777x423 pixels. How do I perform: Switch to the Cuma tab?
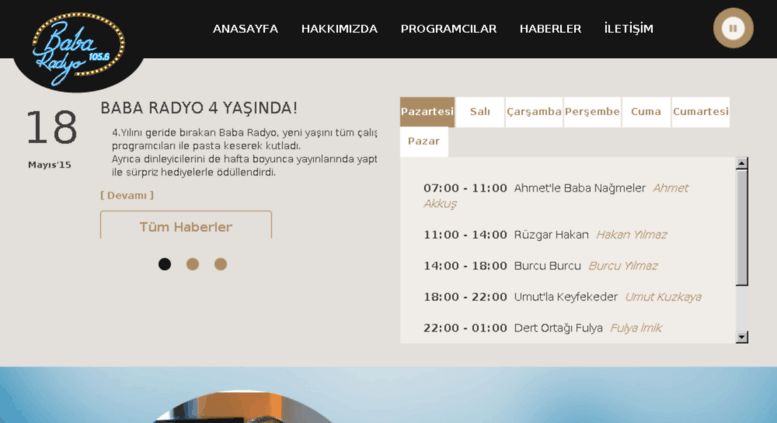(x=646, y=112)
